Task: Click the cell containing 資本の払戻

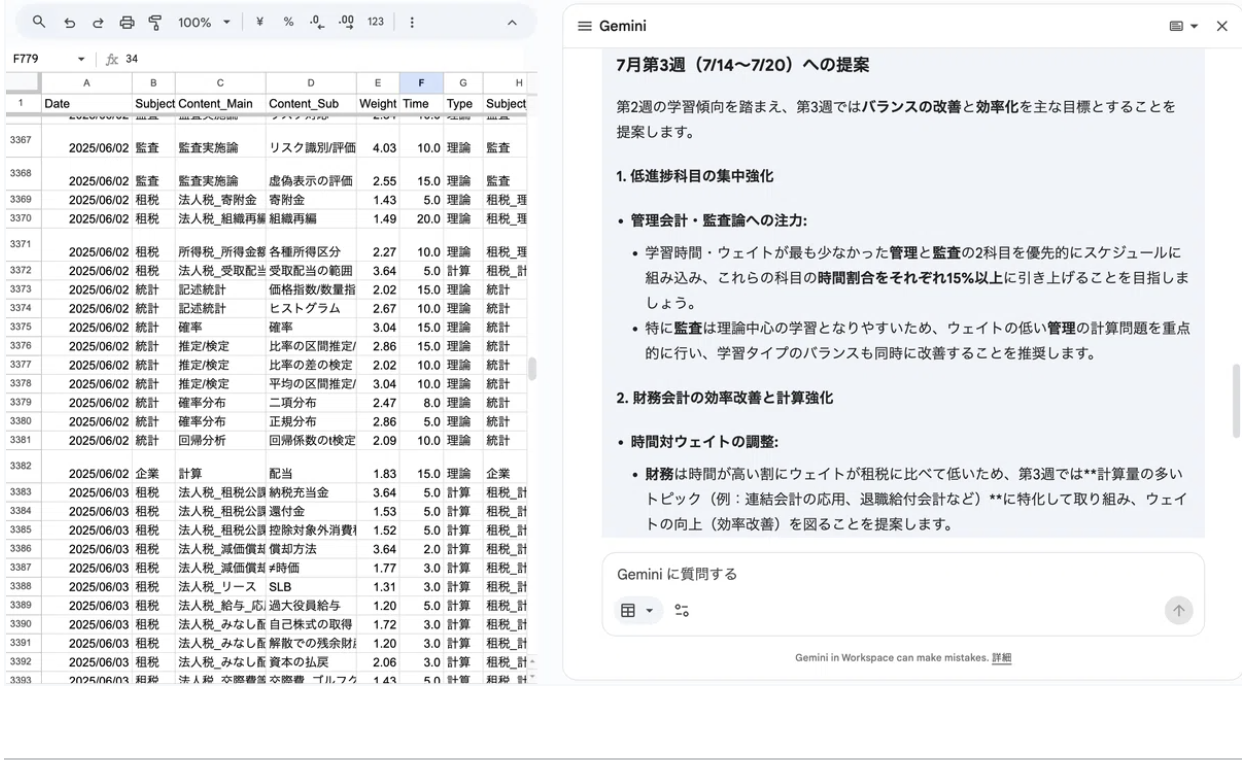Action: (311, 662)
